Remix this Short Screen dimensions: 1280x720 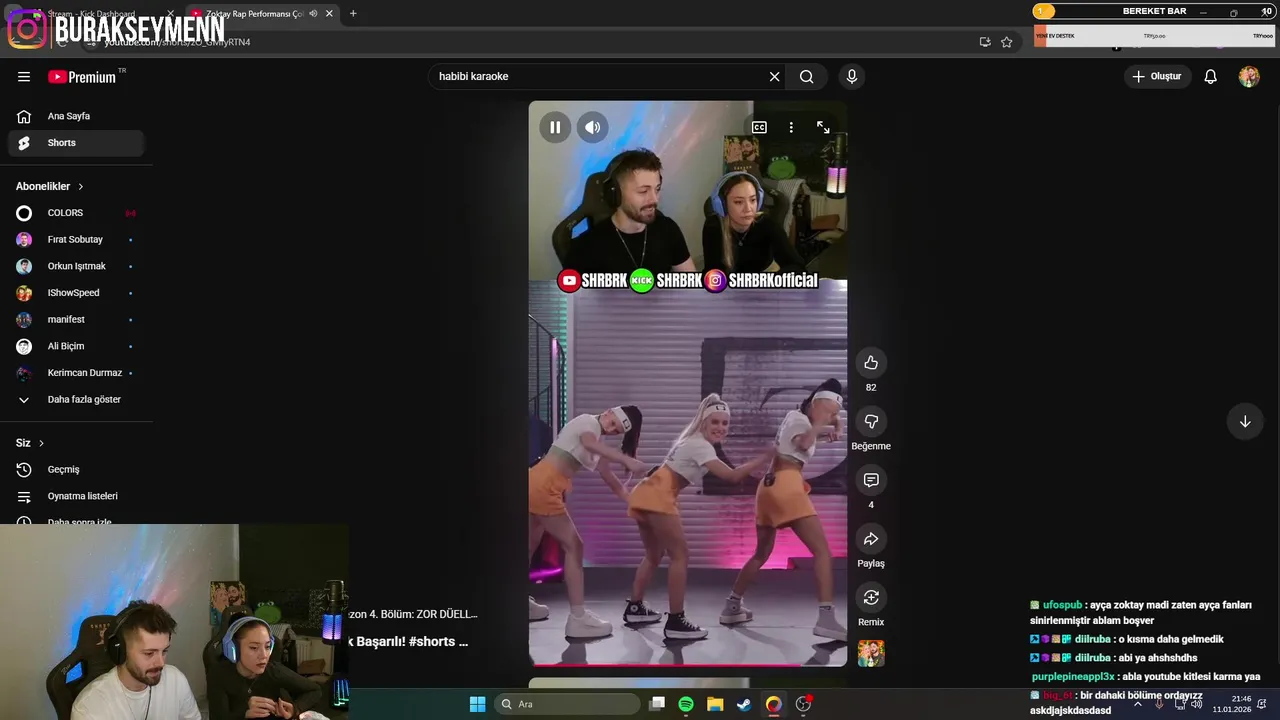[871, 597]
